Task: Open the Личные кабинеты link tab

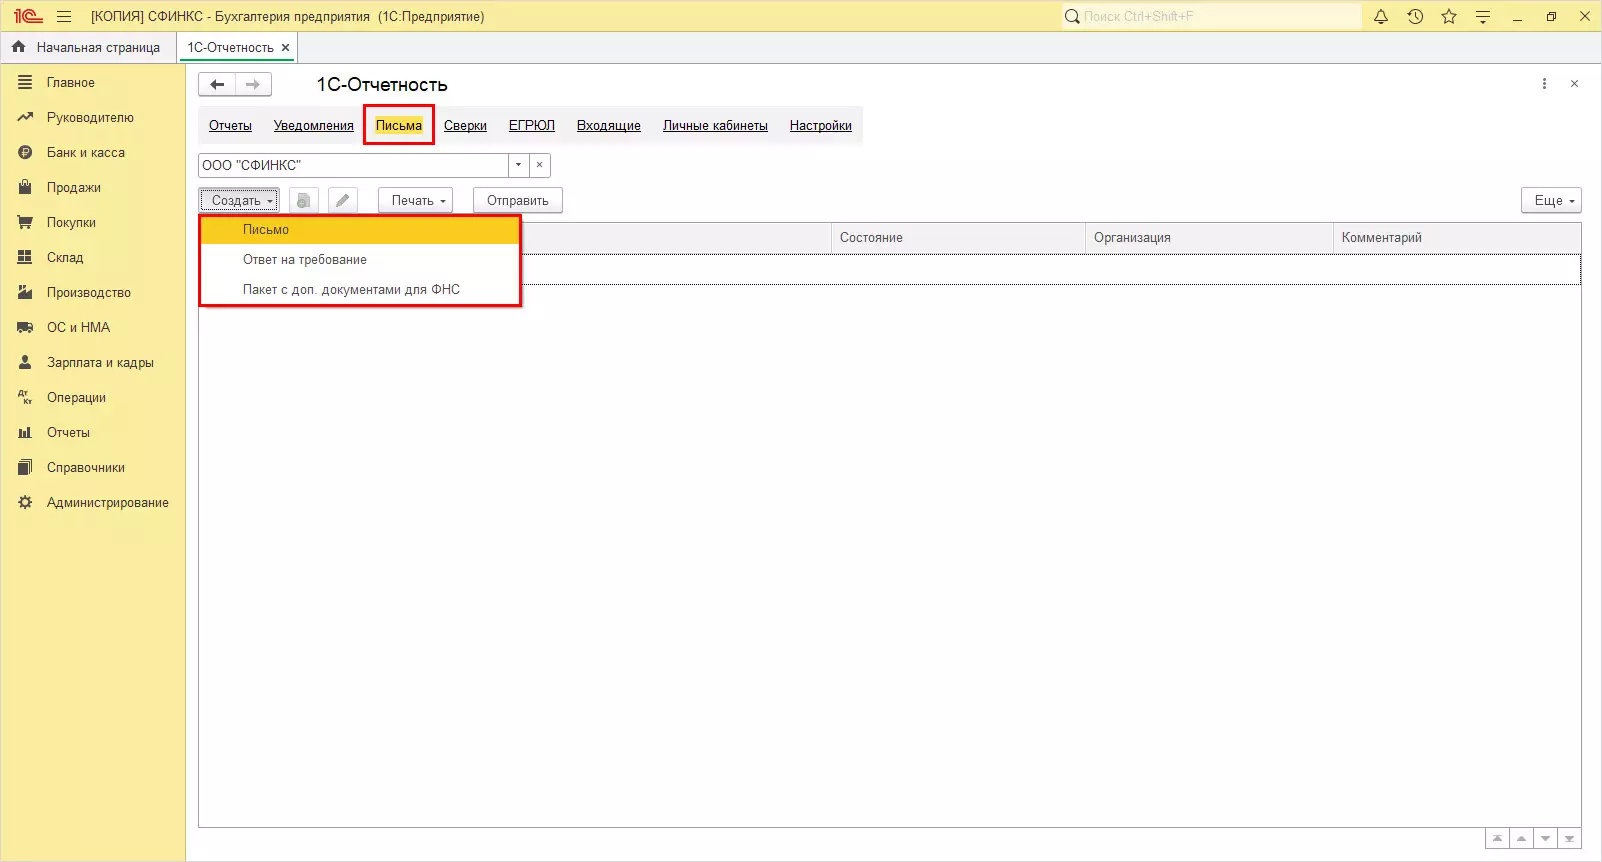Action: (715, 126)
